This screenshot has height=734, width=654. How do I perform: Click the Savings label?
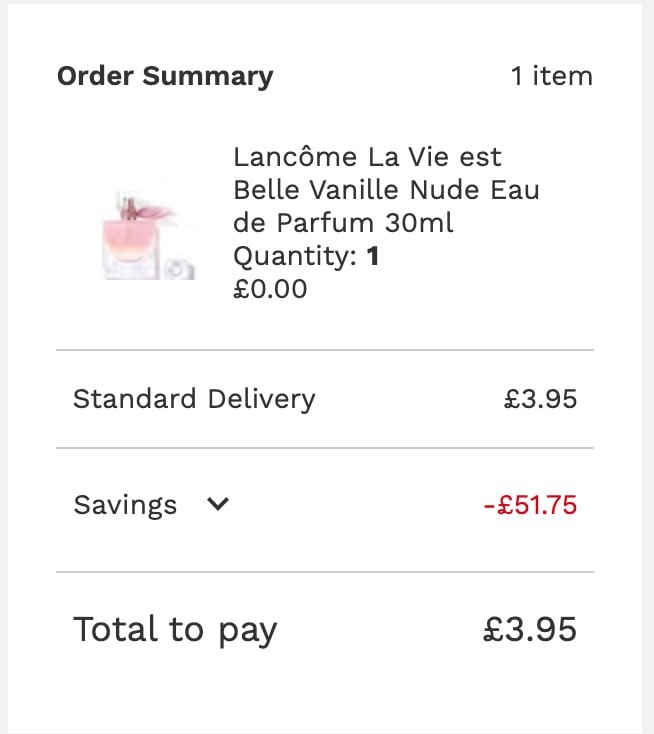click(x=125, y=505)
